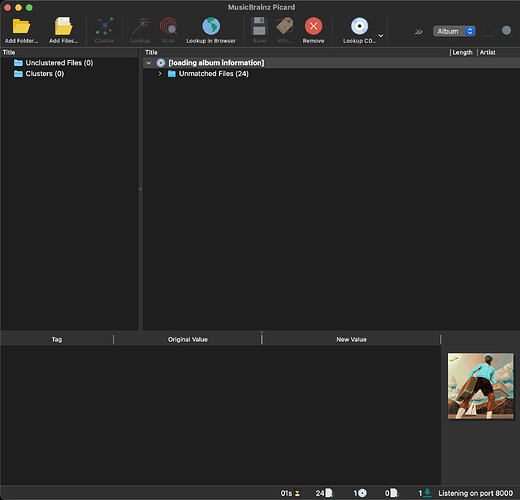Image resolution: width=520 pixels, height=500 pixels.
Task: Click the Scan fingerprint icon
Action: point(168,26)
